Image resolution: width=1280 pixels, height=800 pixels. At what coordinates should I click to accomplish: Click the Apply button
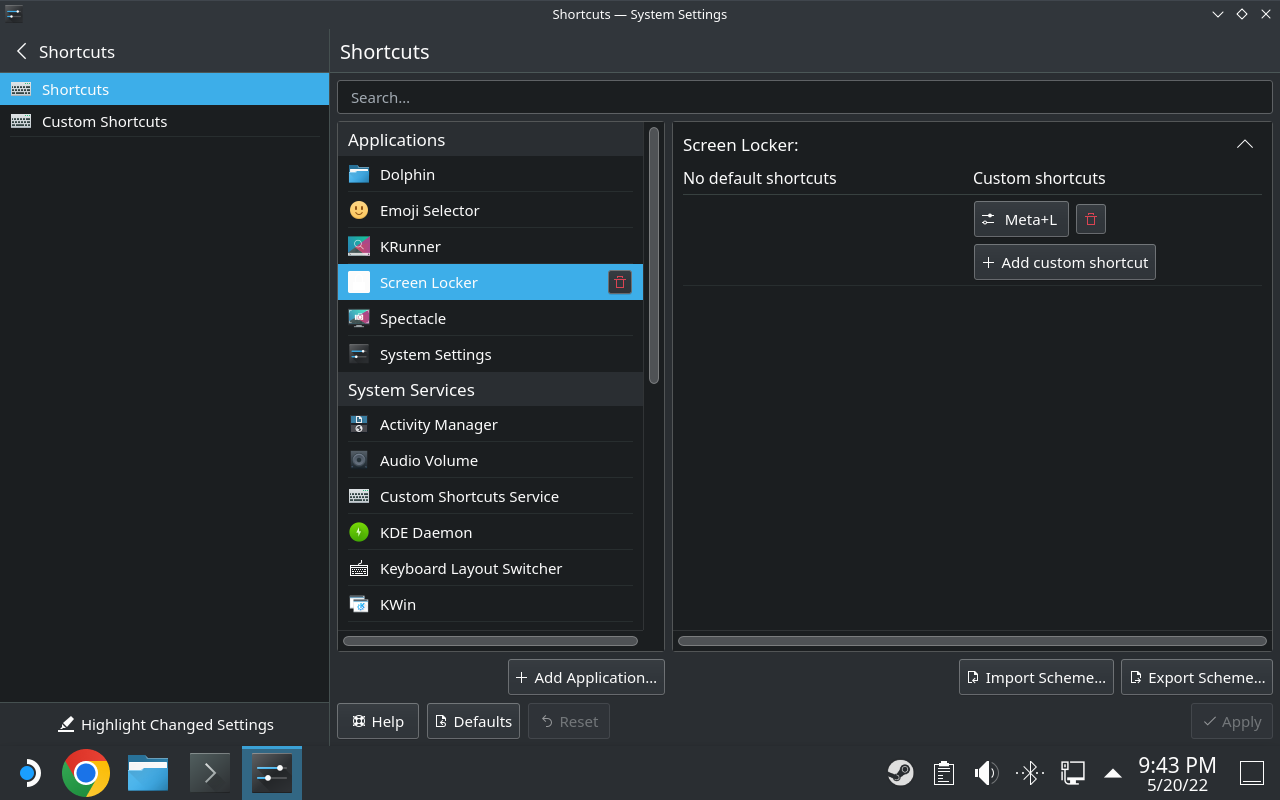(x=1232, y=721)
